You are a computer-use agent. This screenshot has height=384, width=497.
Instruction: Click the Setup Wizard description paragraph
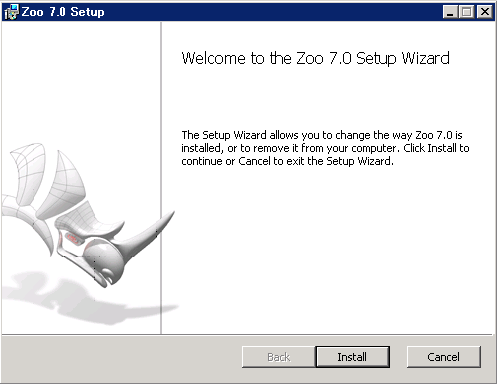pyautogui.click(x=325, y=148)
